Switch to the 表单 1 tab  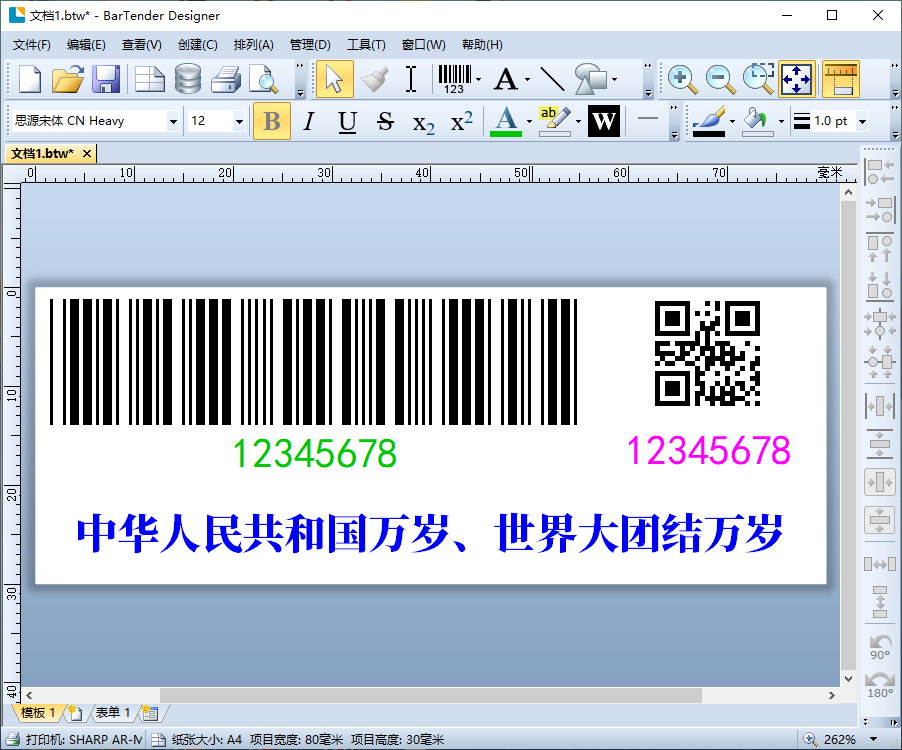(x=113, y=713)
